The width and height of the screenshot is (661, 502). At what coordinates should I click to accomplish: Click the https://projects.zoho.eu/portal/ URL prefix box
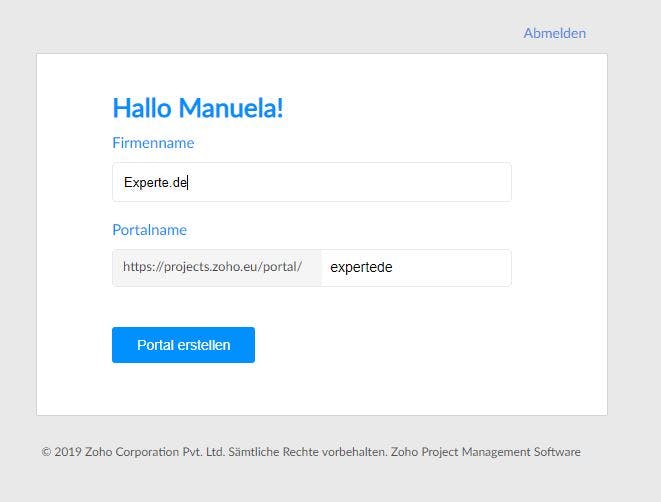point(217,267)
